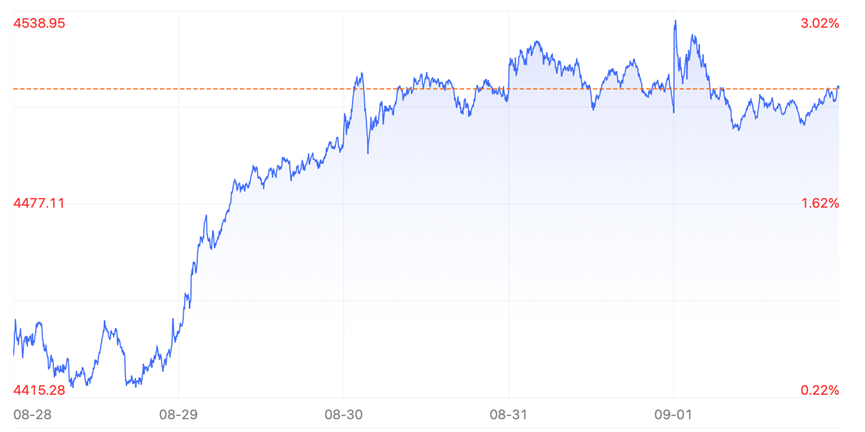The height and width of the screenshot is (432, 865).
Task: Click the orange dashed reference line
Action: pyautogui.click(x=426, y=89)
